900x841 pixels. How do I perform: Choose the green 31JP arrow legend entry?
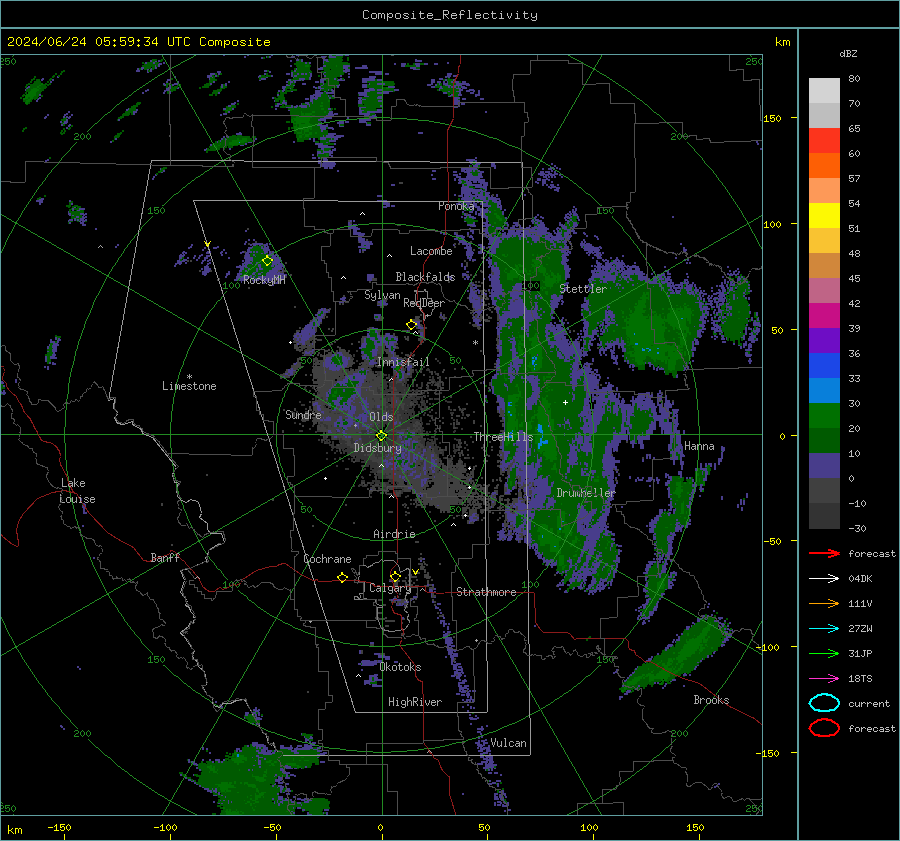[824, 653]
